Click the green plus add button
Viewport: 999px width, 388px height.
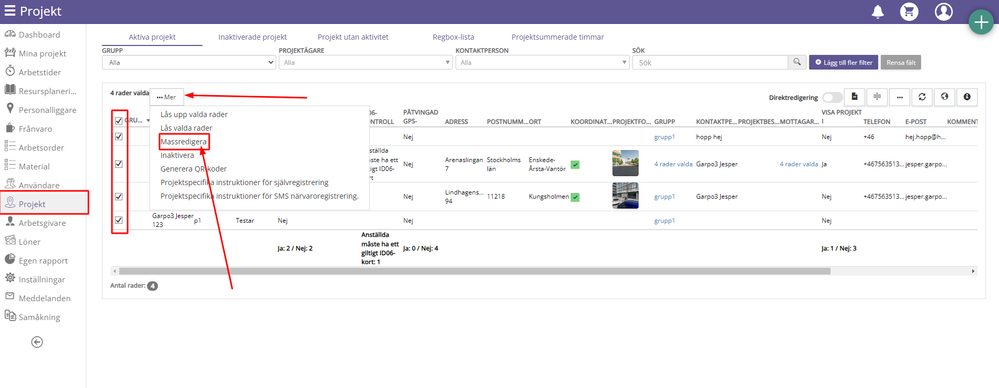(x=981, y=22)
